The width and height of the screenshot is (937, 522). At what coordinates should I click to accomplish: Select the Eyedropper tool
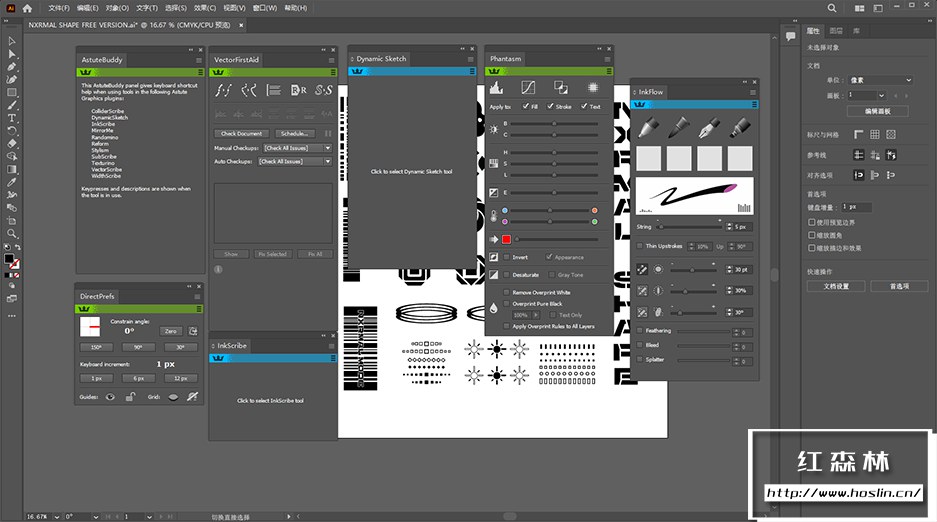[x=11, y=182]
